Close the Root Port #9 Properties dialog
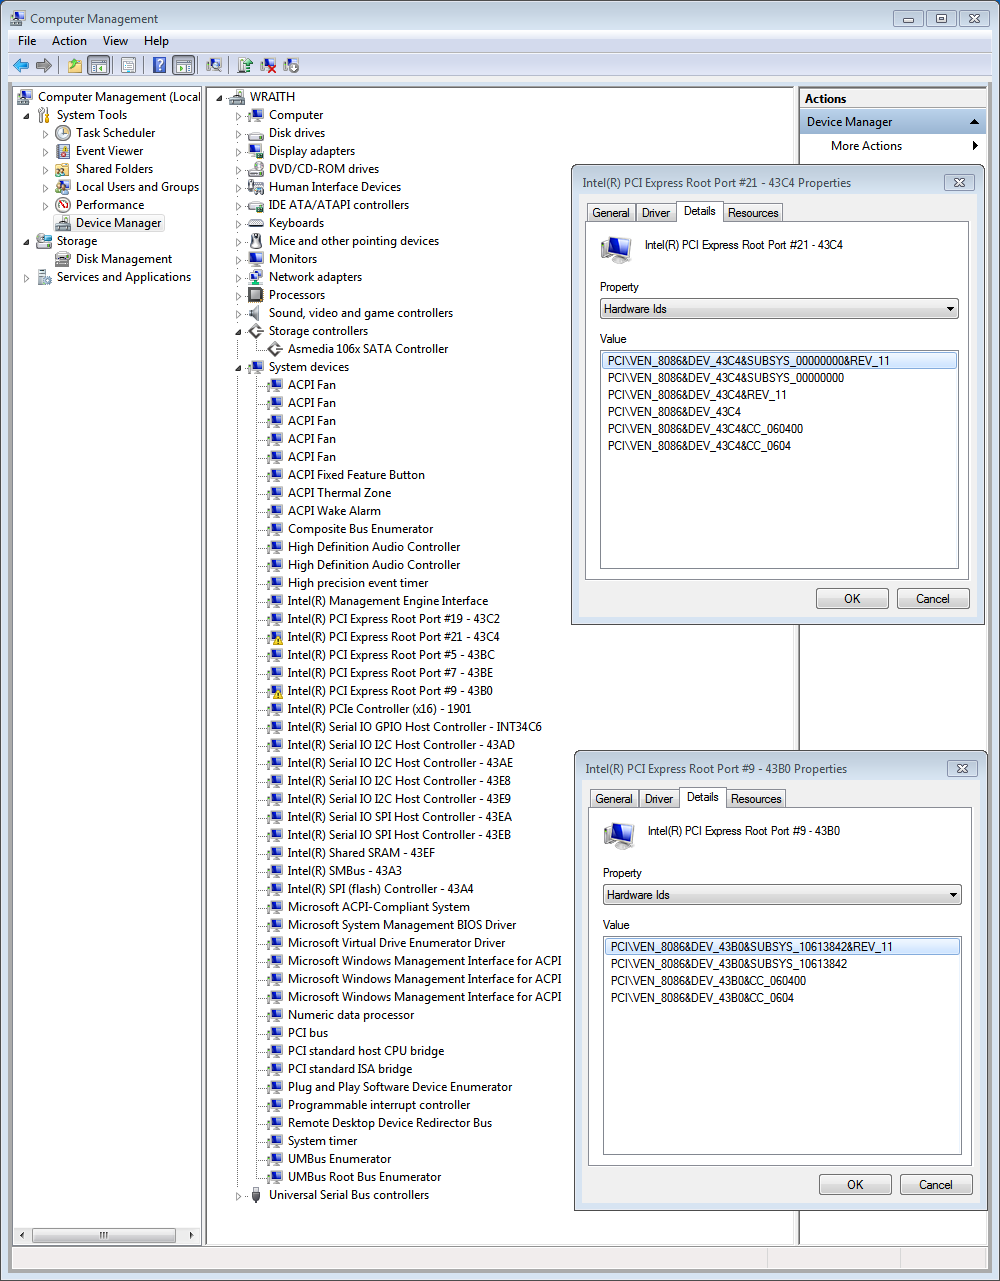This screenshot has height=1281, width=1000. pos(962,768)
